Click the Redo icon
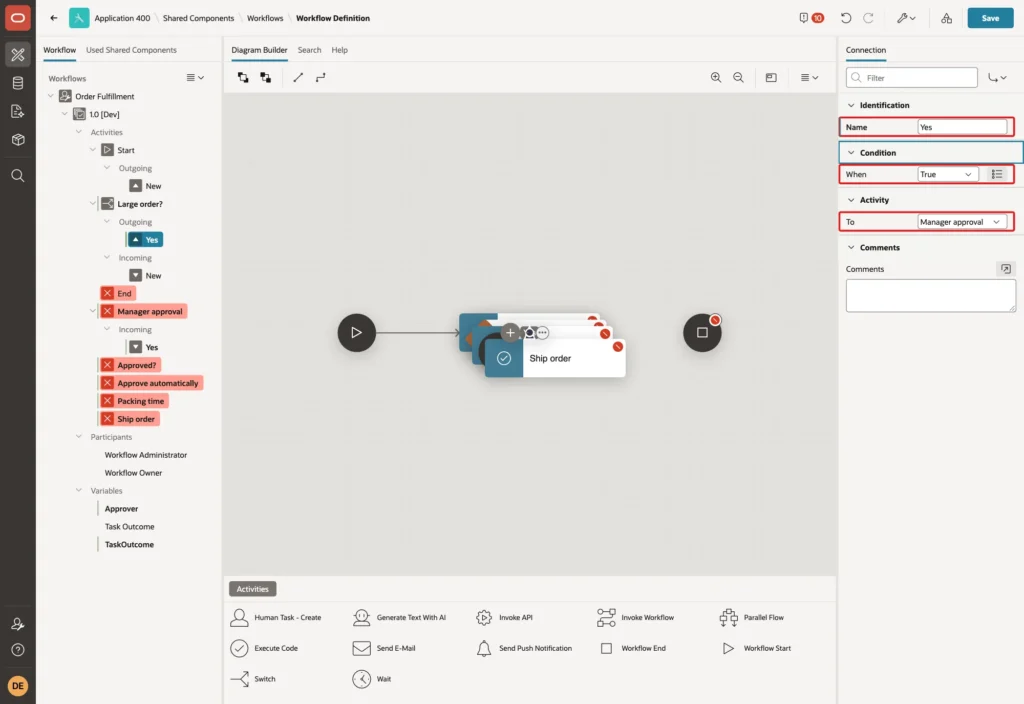The image size is (1024, 704). pos(868,18)
